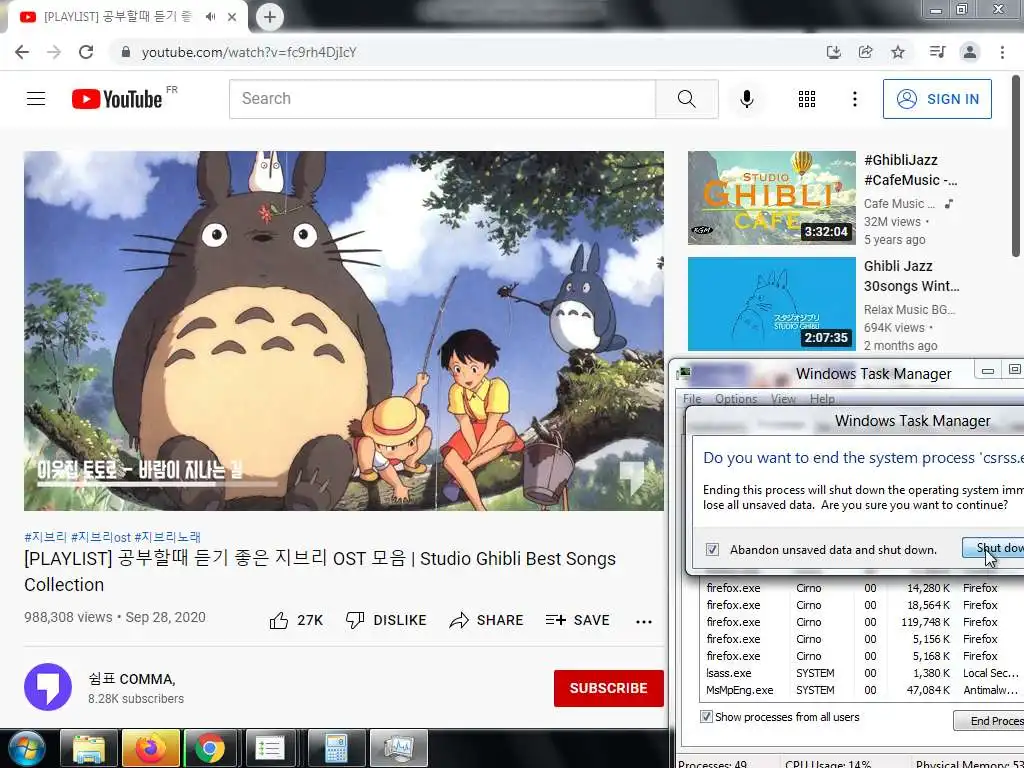The width and height of the screenshot is (1024, 768).
Task: Open Options menu in Task Manager
Action: pos(736,399)
